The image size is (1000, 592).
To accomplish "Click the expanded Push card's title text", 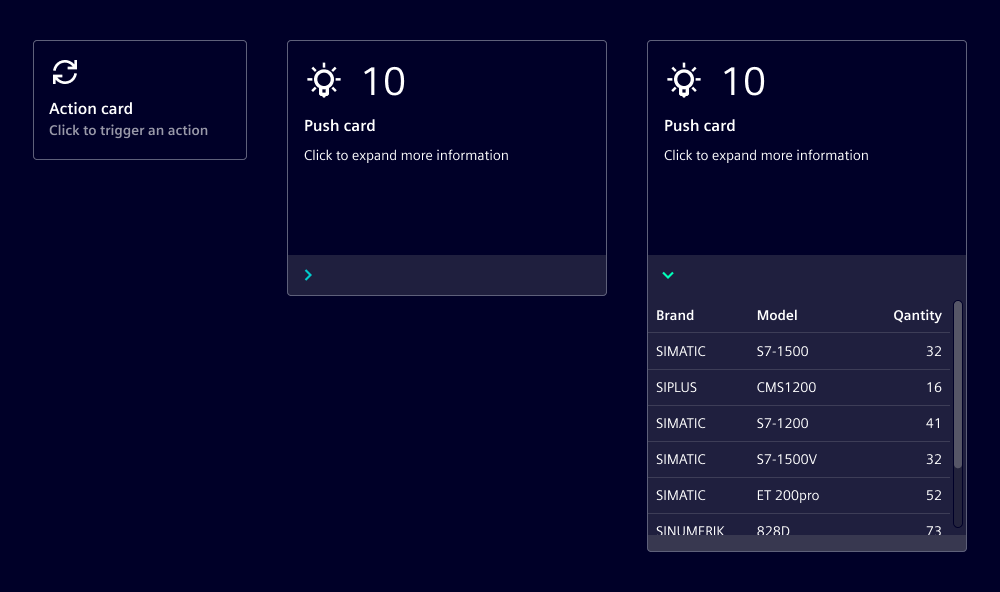I will pos(700,126).
